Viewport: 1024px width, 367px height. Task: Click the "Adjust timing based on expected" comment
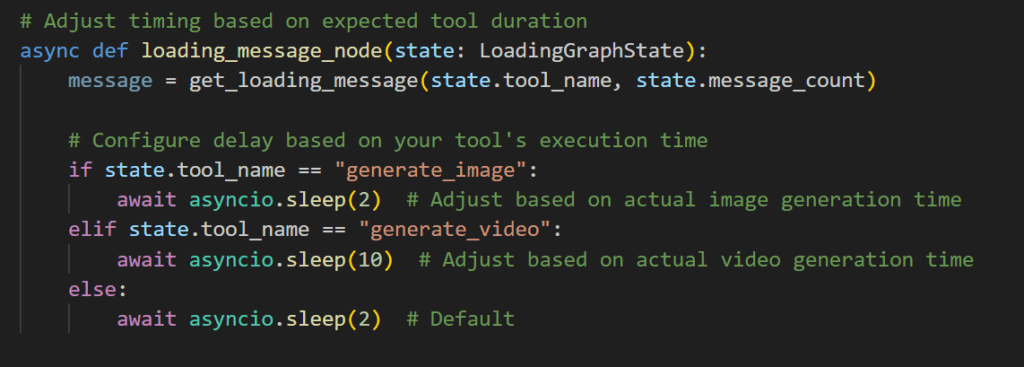[x=231, y=22]
